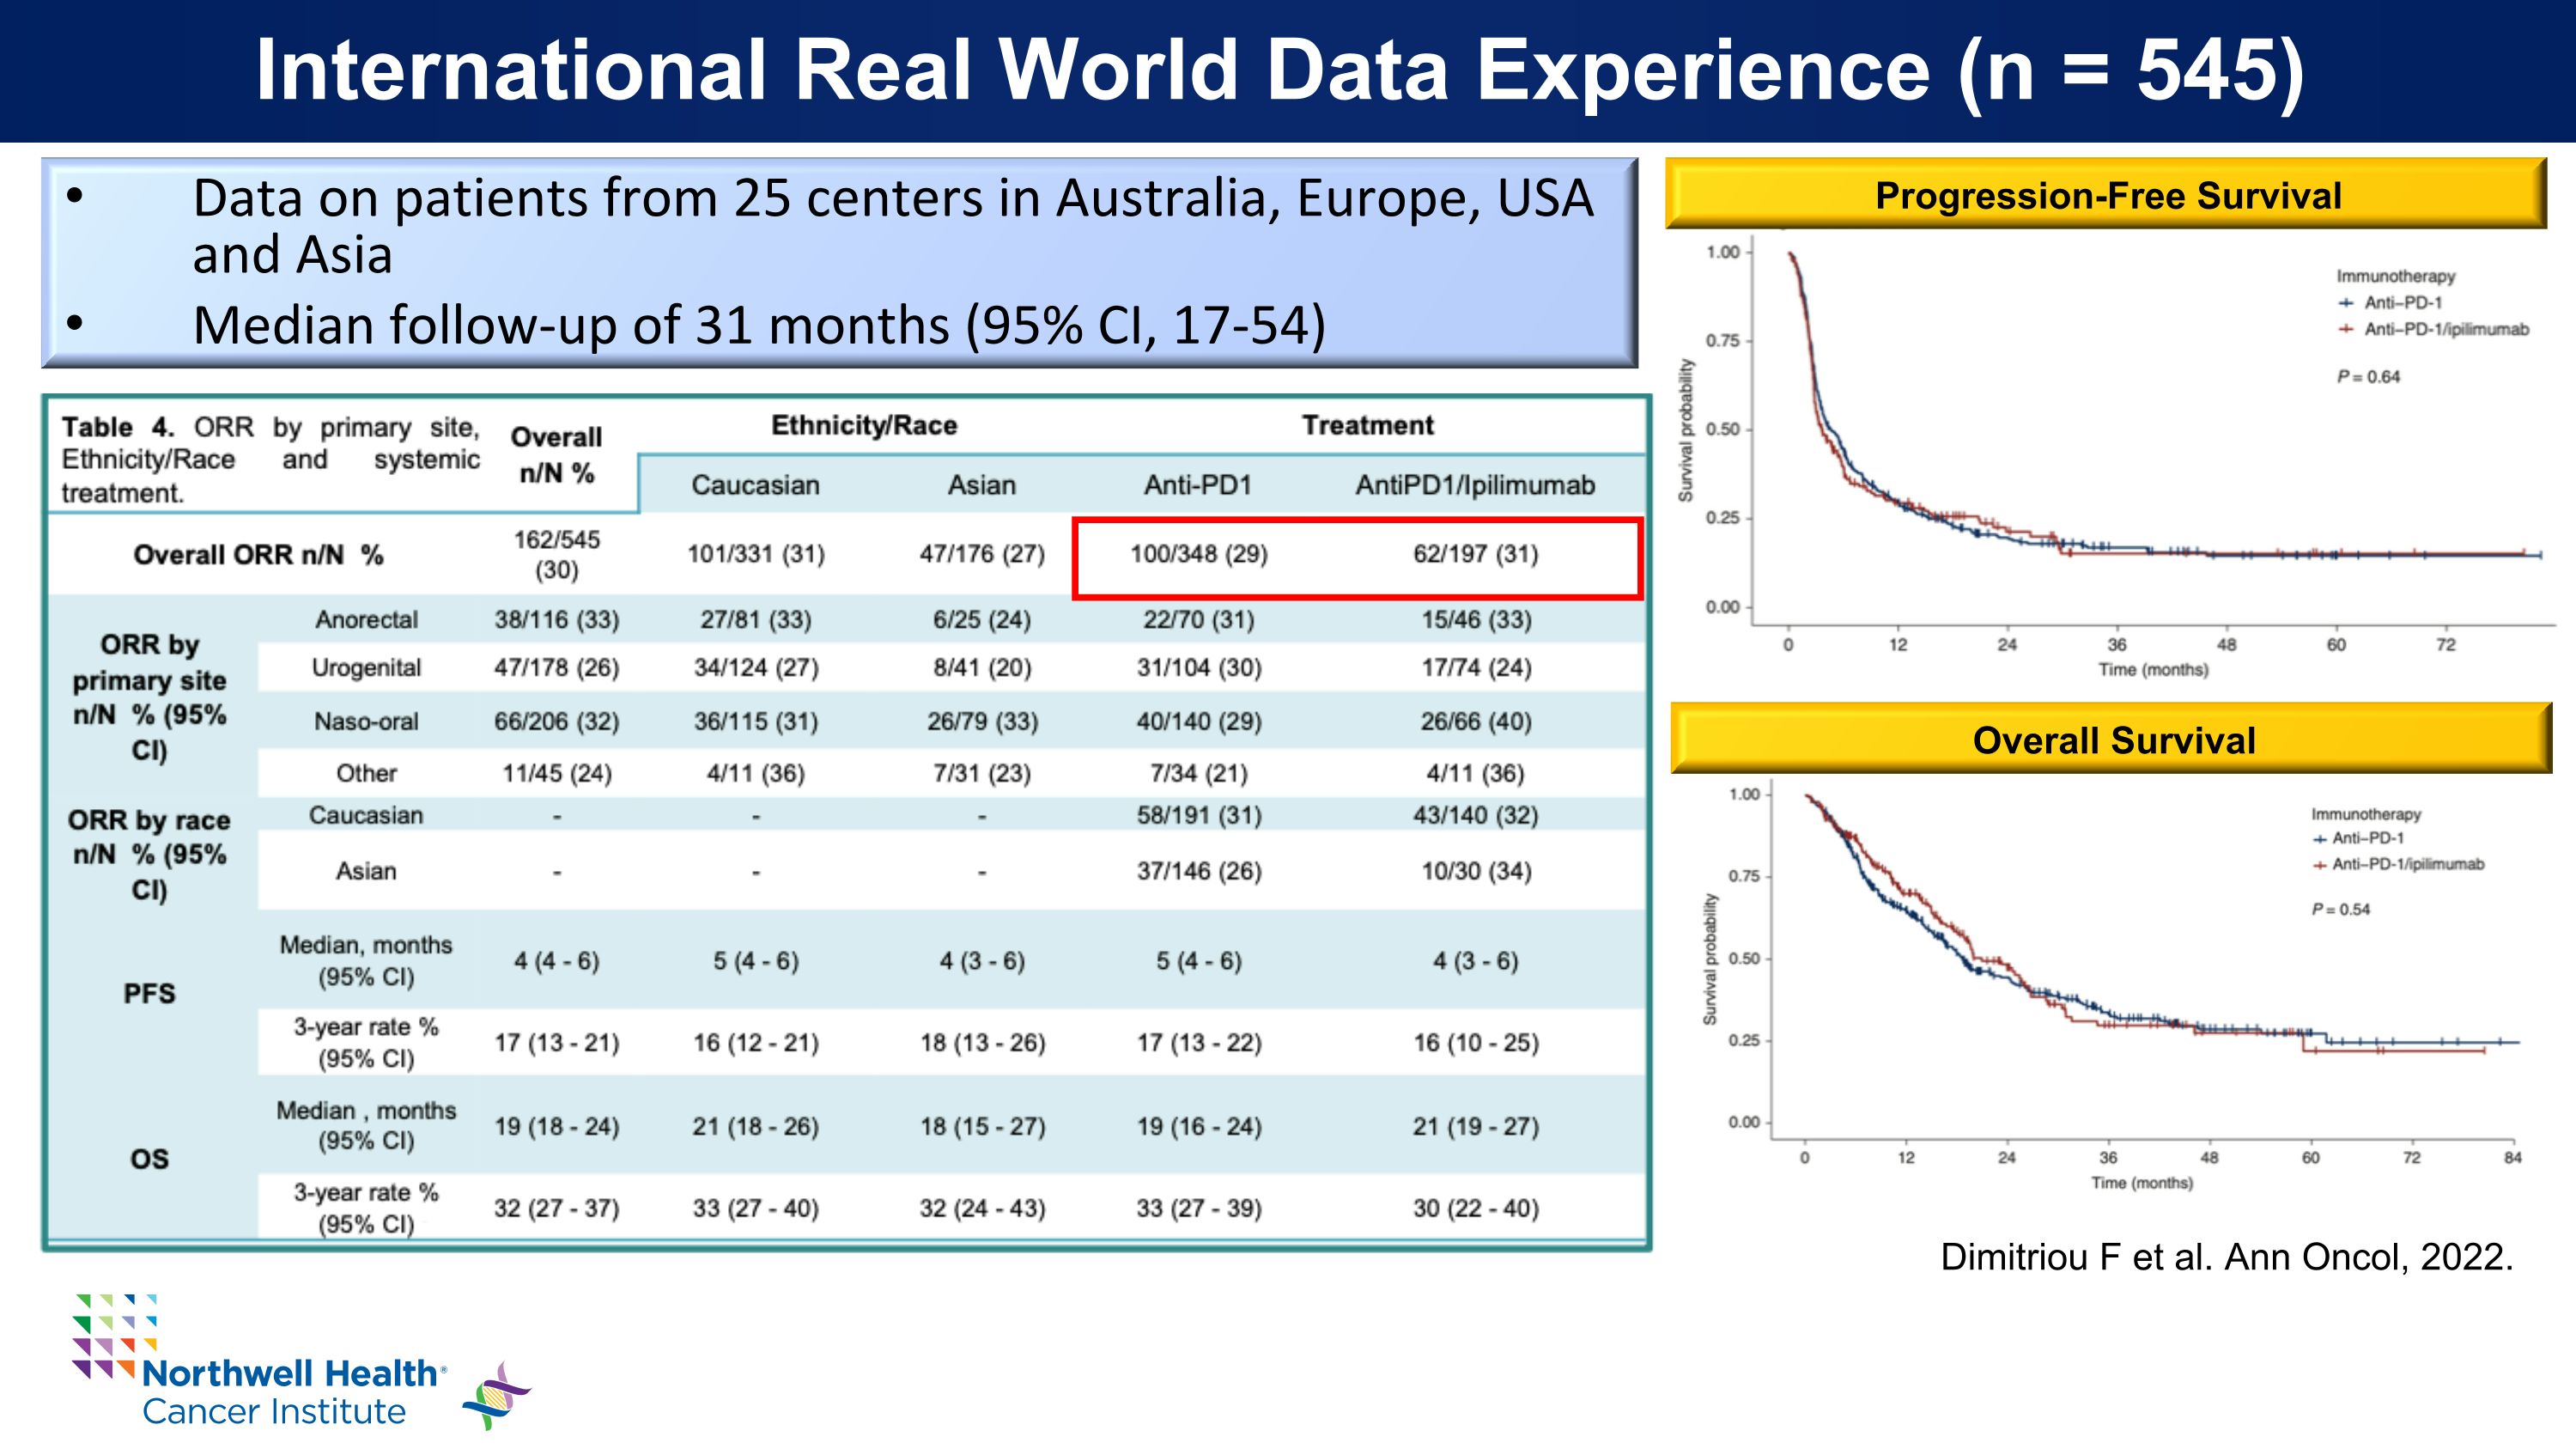
Task: Click the cell '38/116 (33)'
Action: click(x=556, y=620)
